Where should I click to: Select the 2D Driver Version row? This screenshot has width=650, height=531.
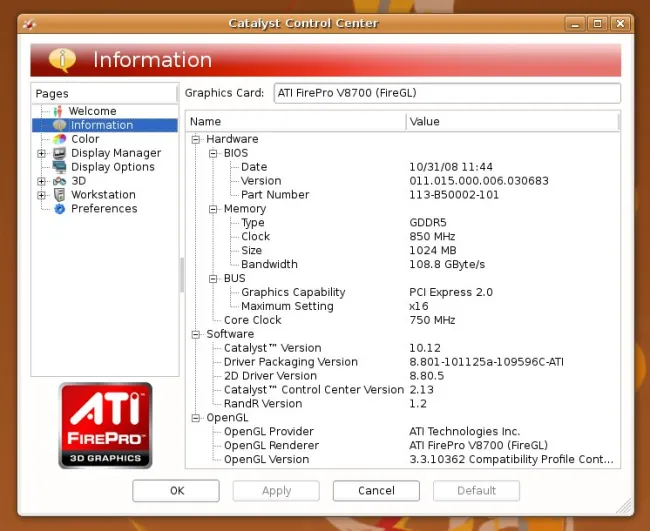click(402, 376)
